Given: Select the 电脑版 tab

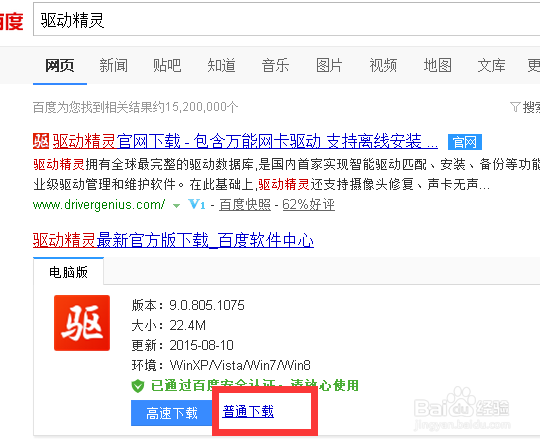Looking at the screenshot, I should 68,272.
